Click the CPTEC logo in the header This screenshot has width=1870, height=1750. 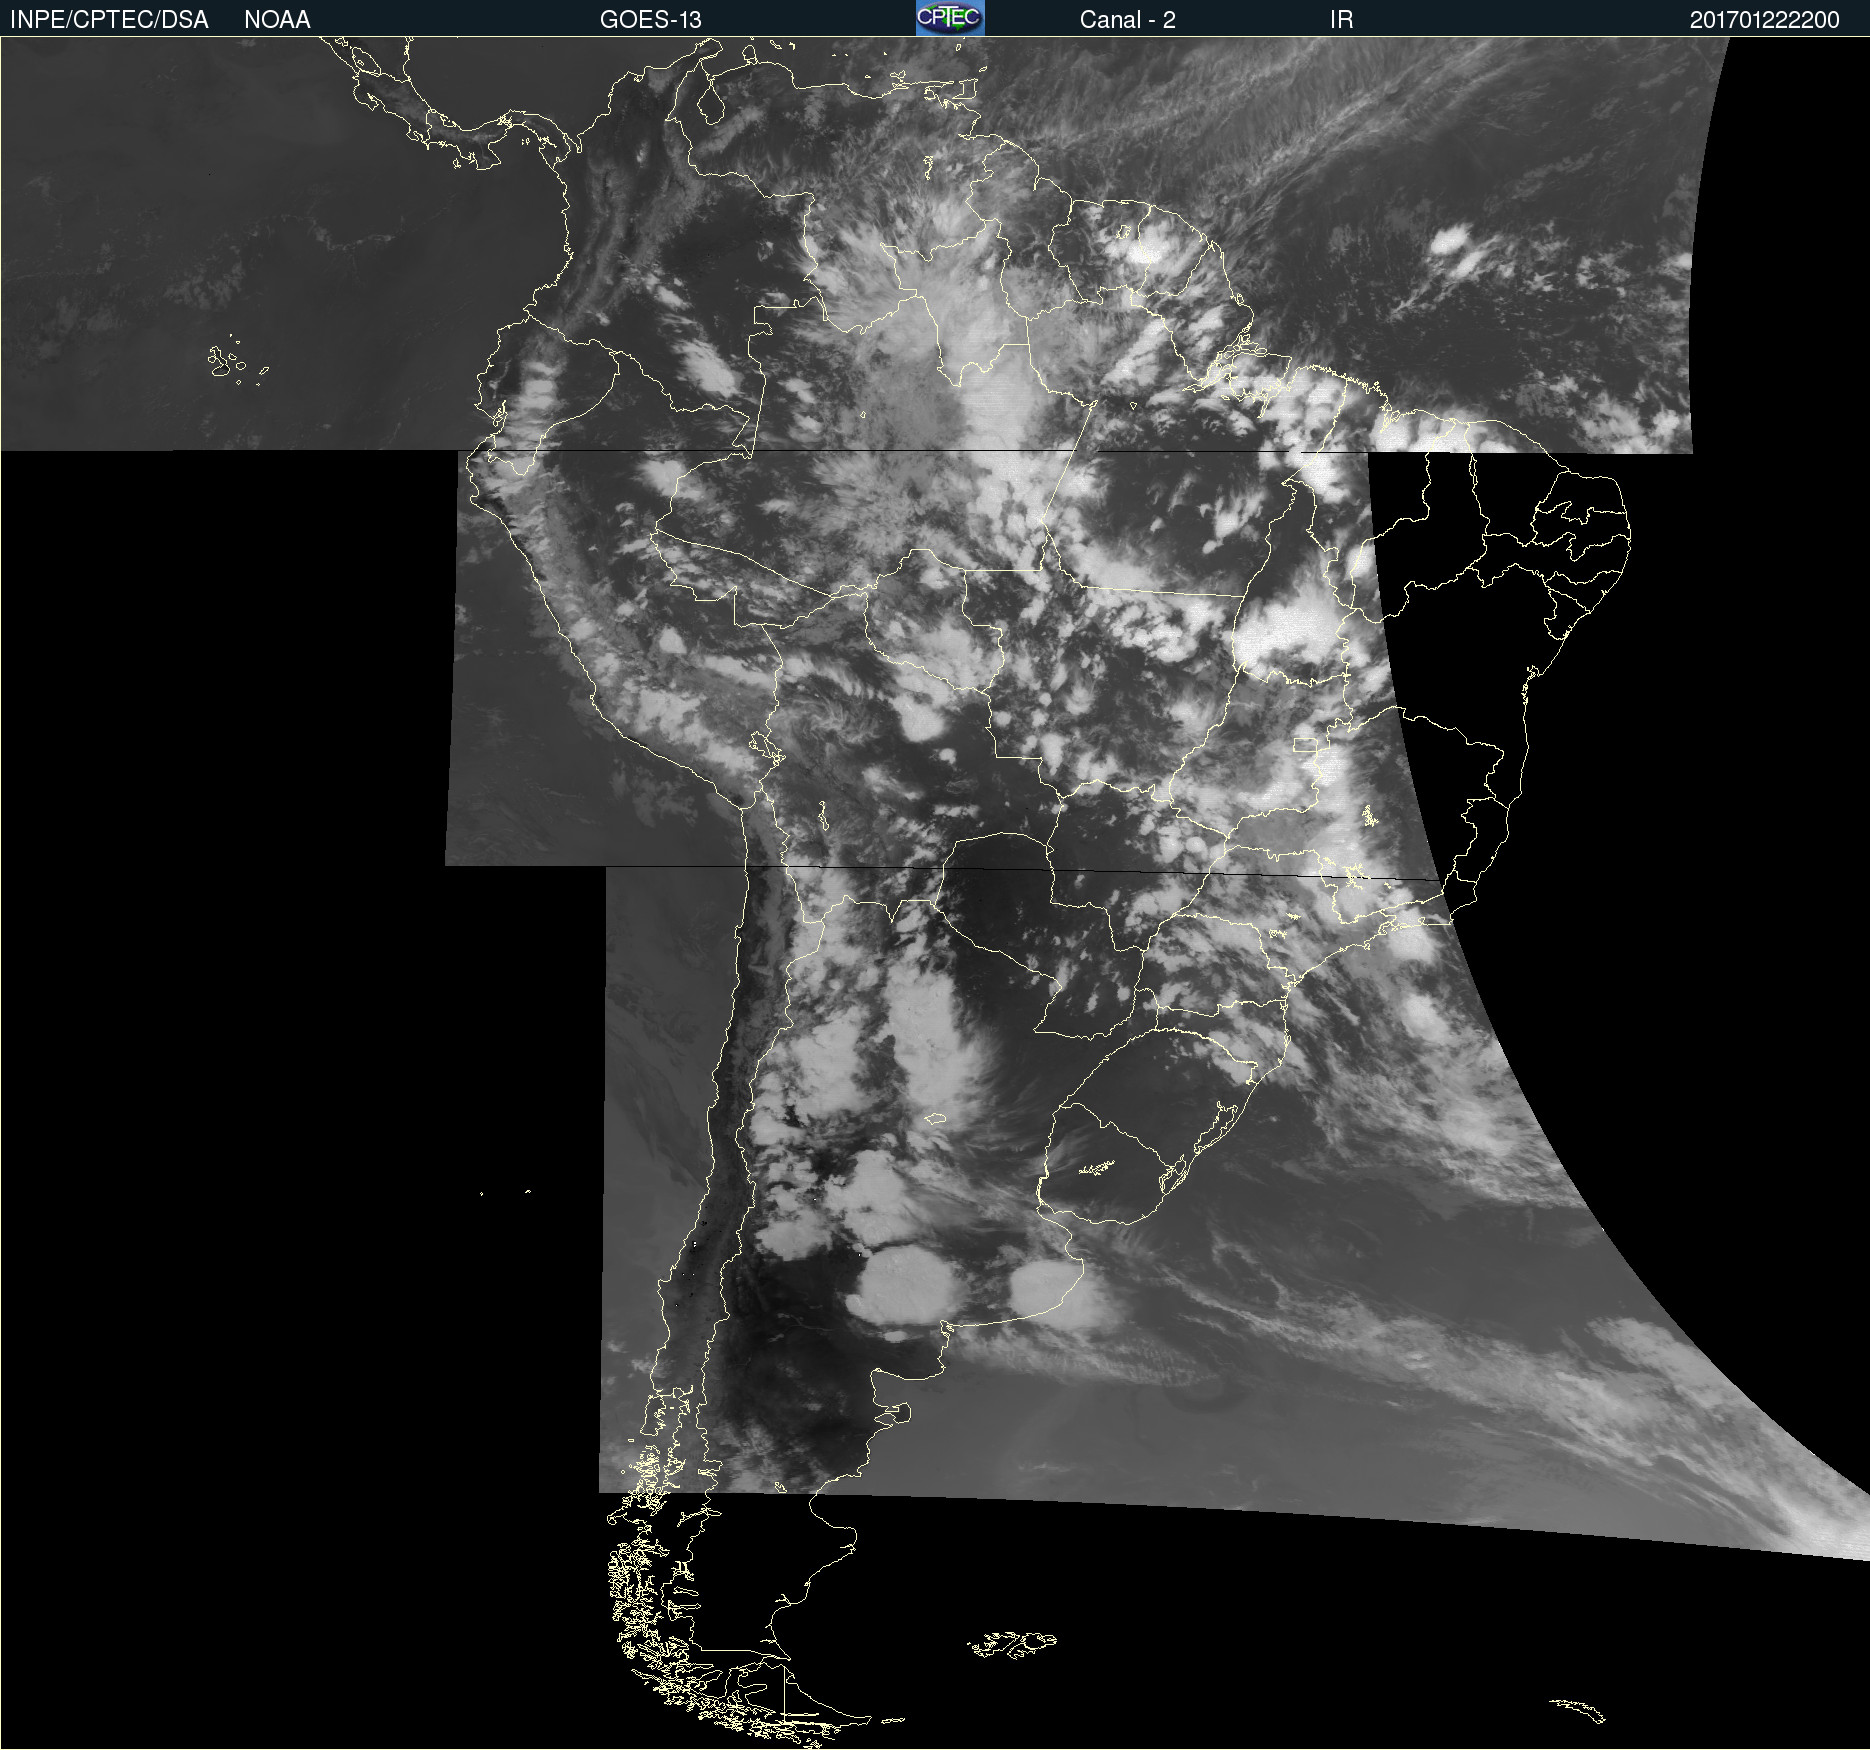pos(950,18)
